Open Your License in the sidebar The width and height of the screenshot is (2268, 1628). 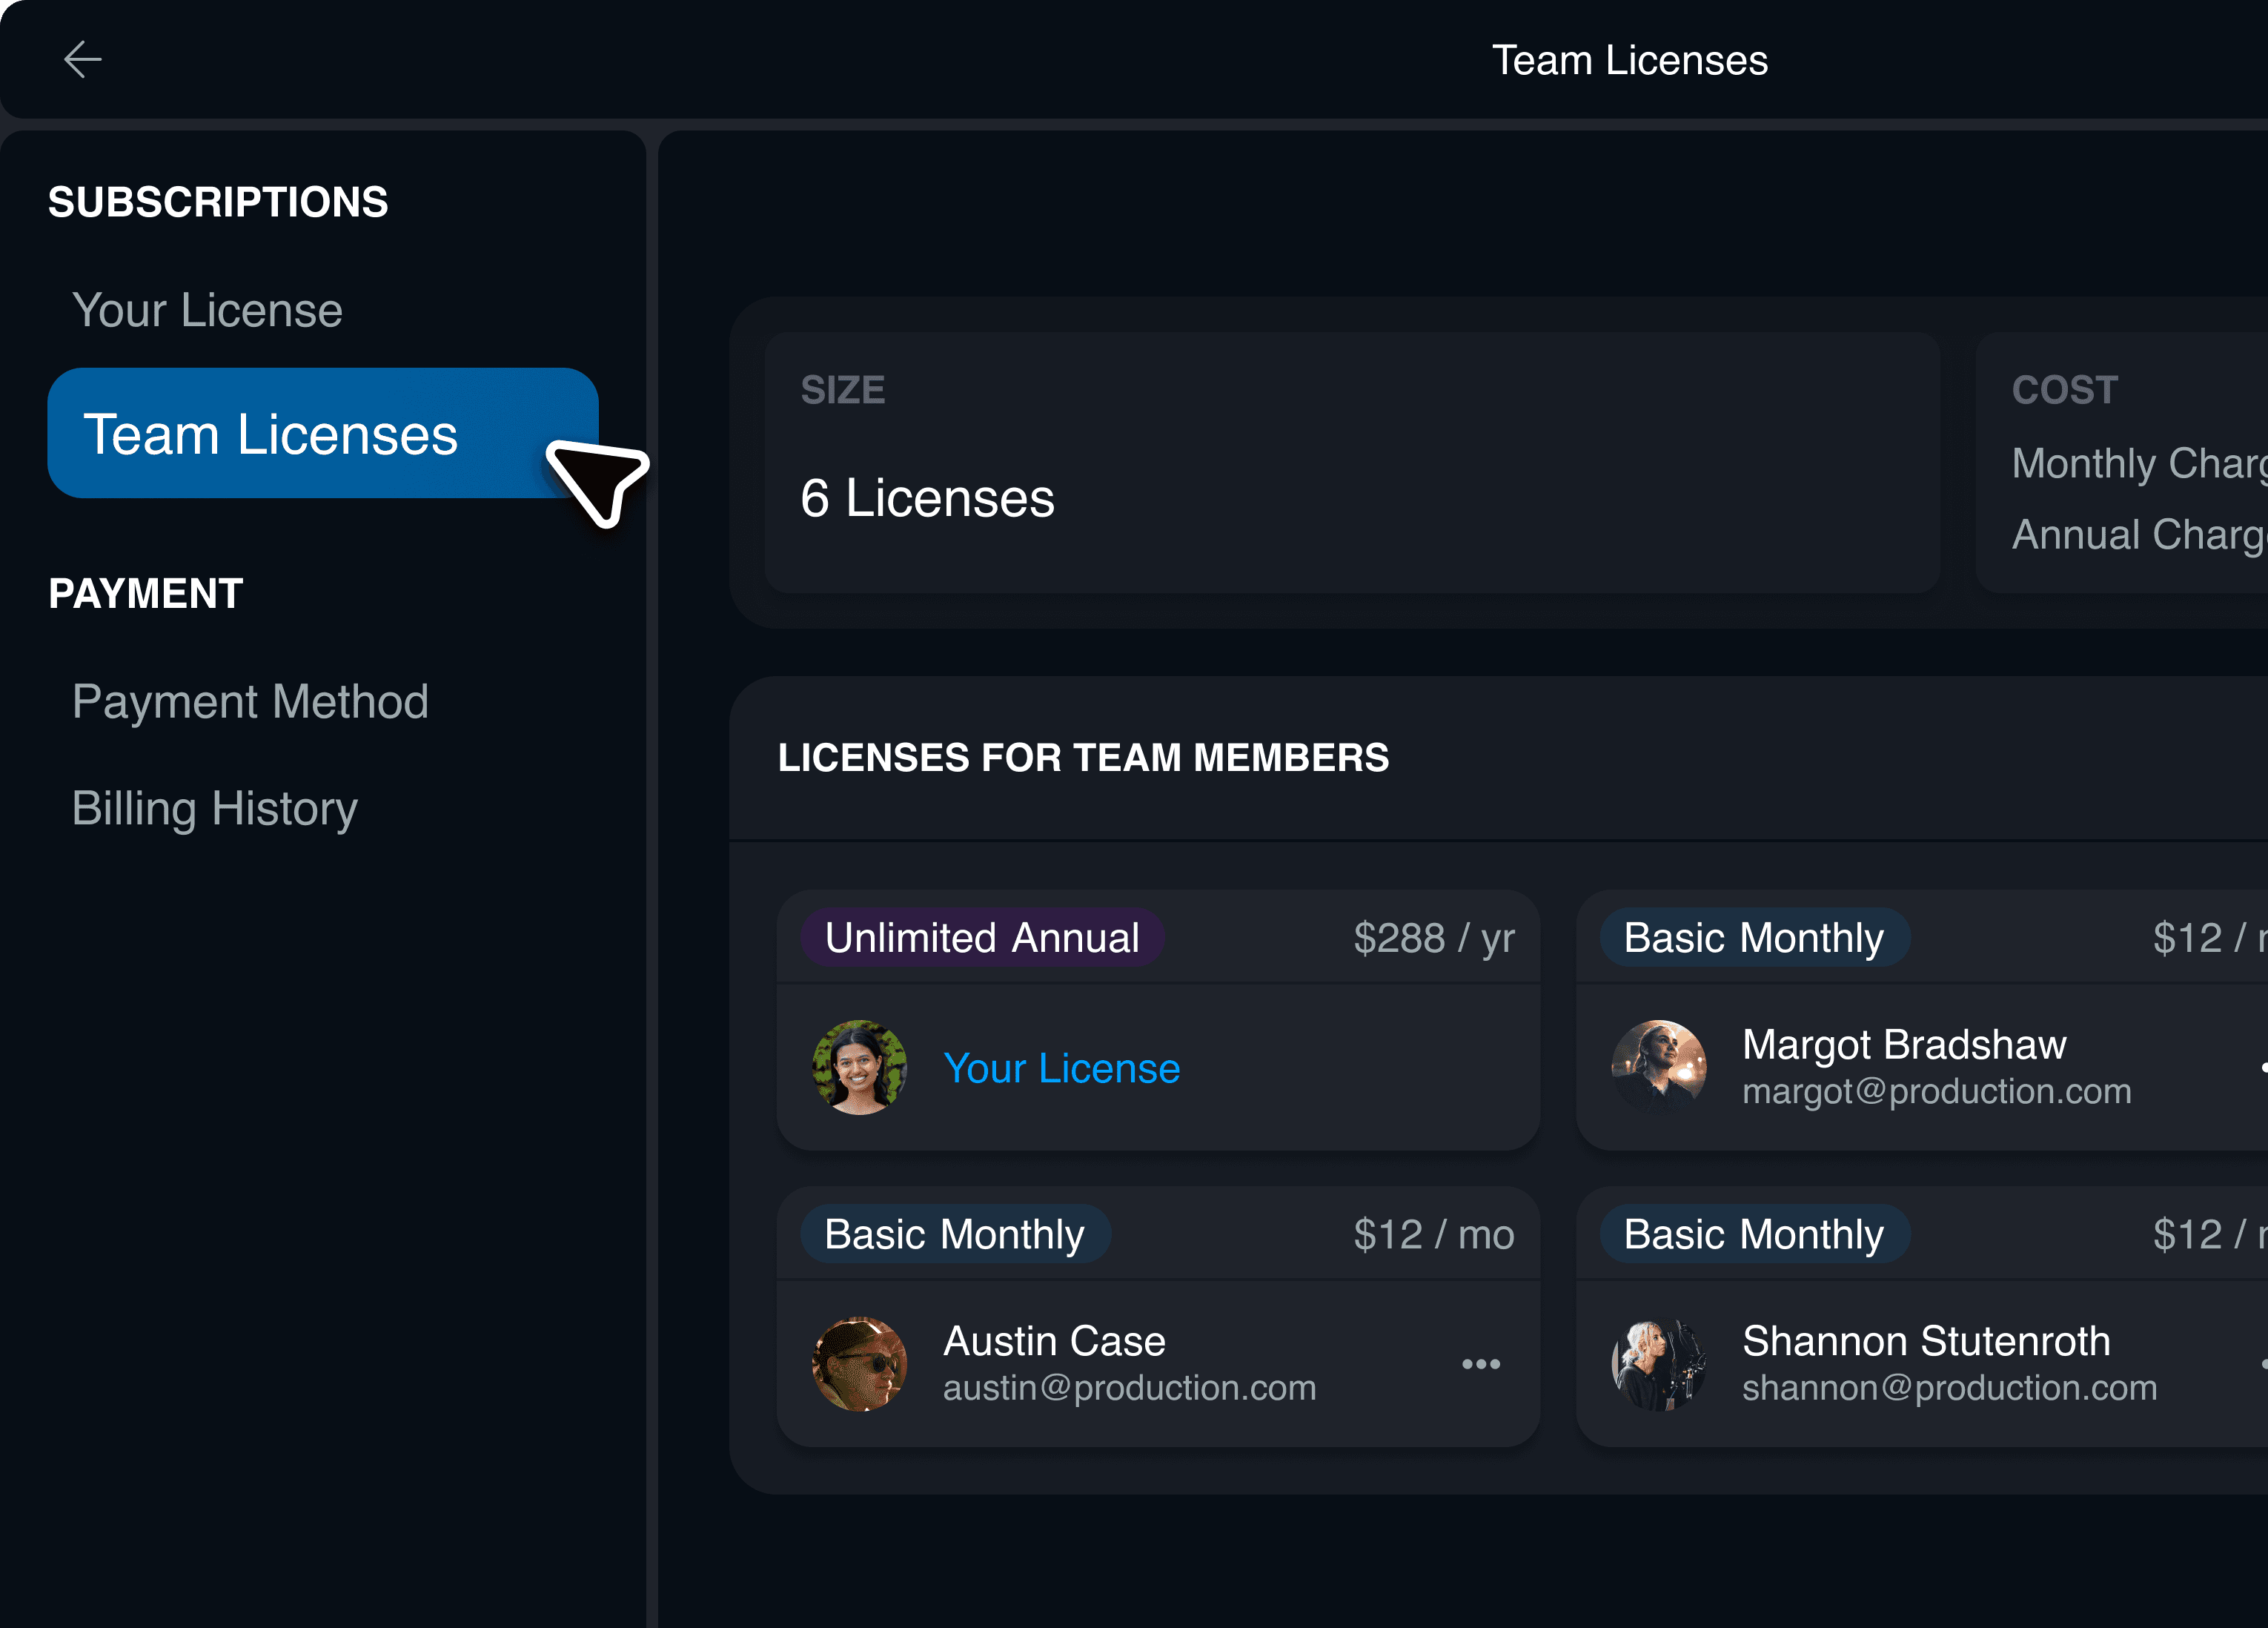pyautogui.click(x=207, y=310)
